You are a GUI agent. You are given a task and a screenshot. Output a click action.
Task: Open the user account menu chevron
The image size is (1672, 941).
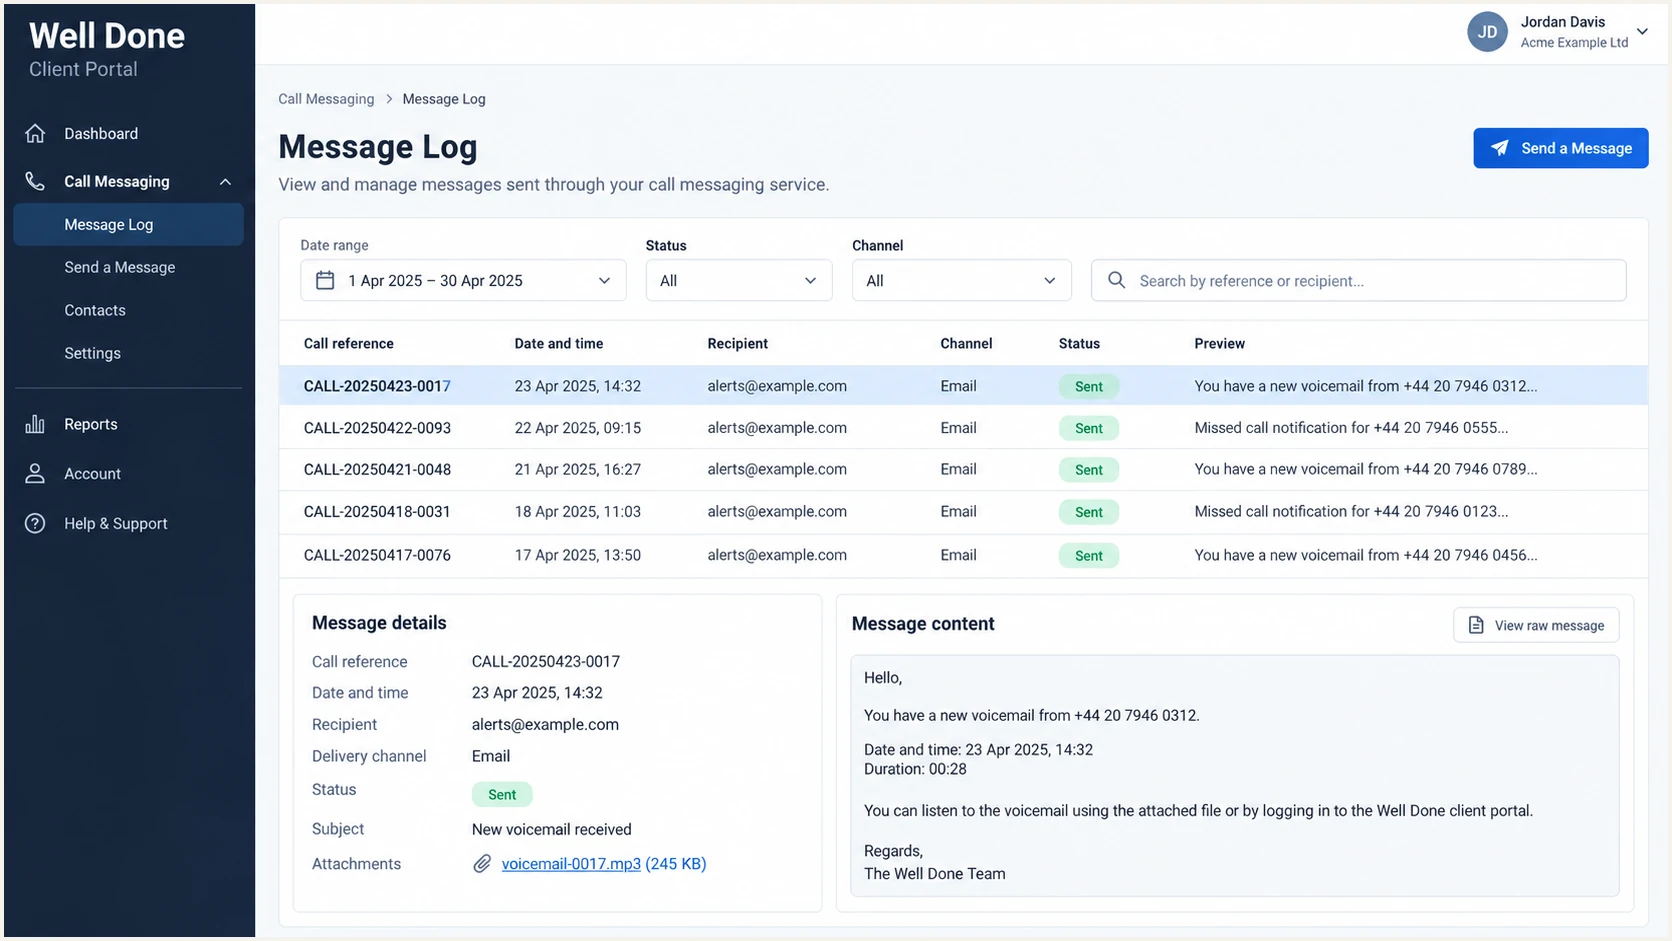click(x=1642, y=32)
